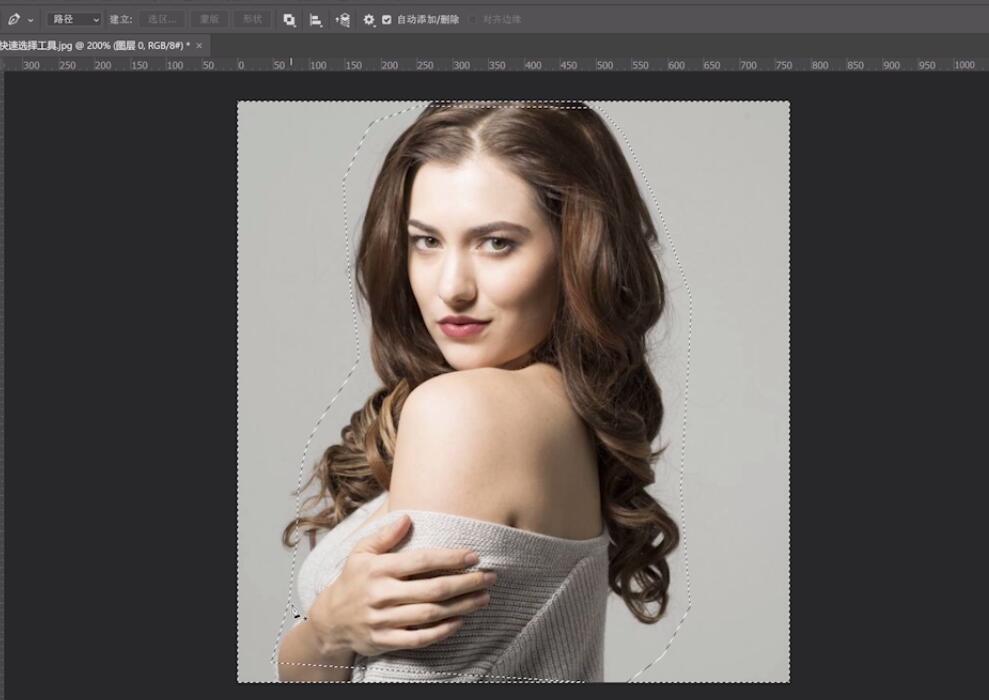
Task: Close the 快速选择工具.jpg document tab
Action: [199, 45]
